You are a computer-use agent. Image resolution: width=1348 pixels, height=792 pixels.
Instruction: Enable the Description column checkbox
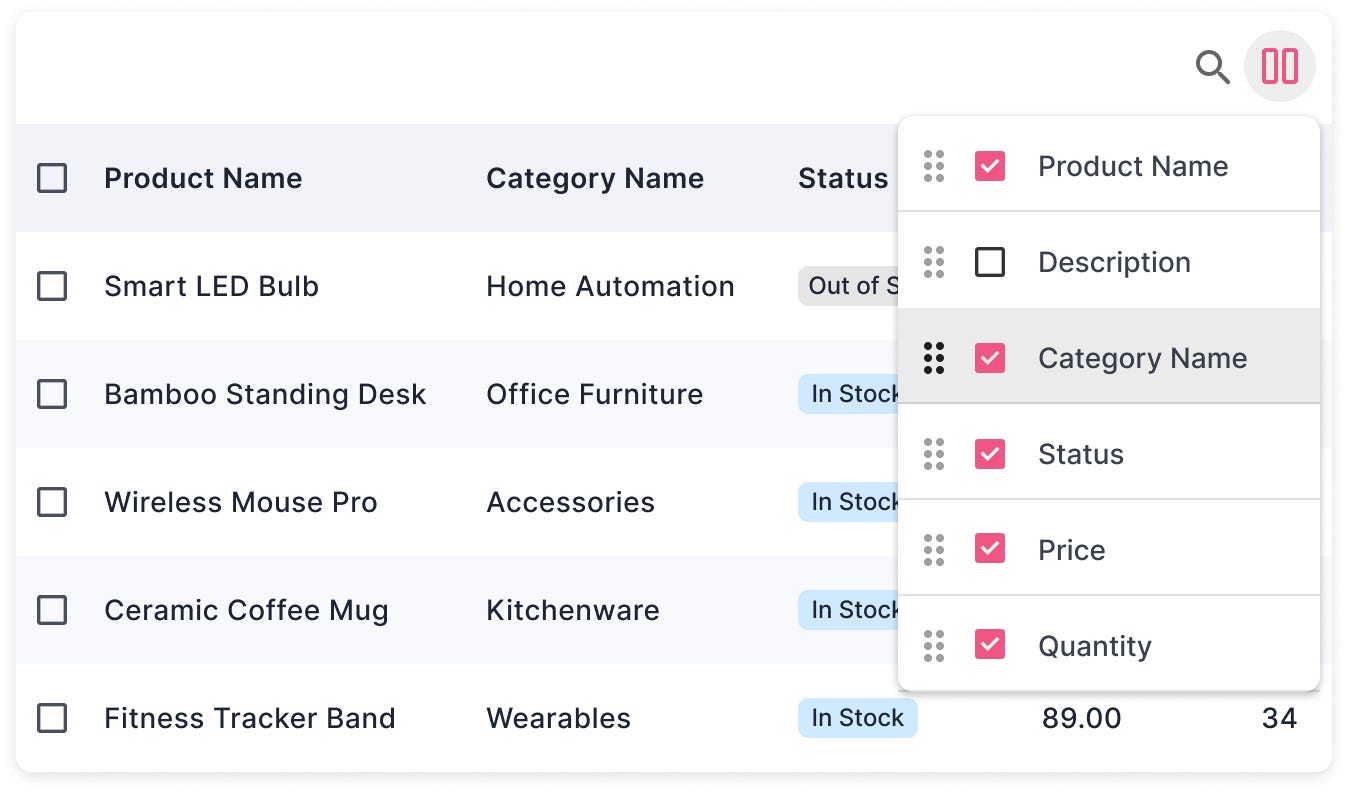click(990, 262)
